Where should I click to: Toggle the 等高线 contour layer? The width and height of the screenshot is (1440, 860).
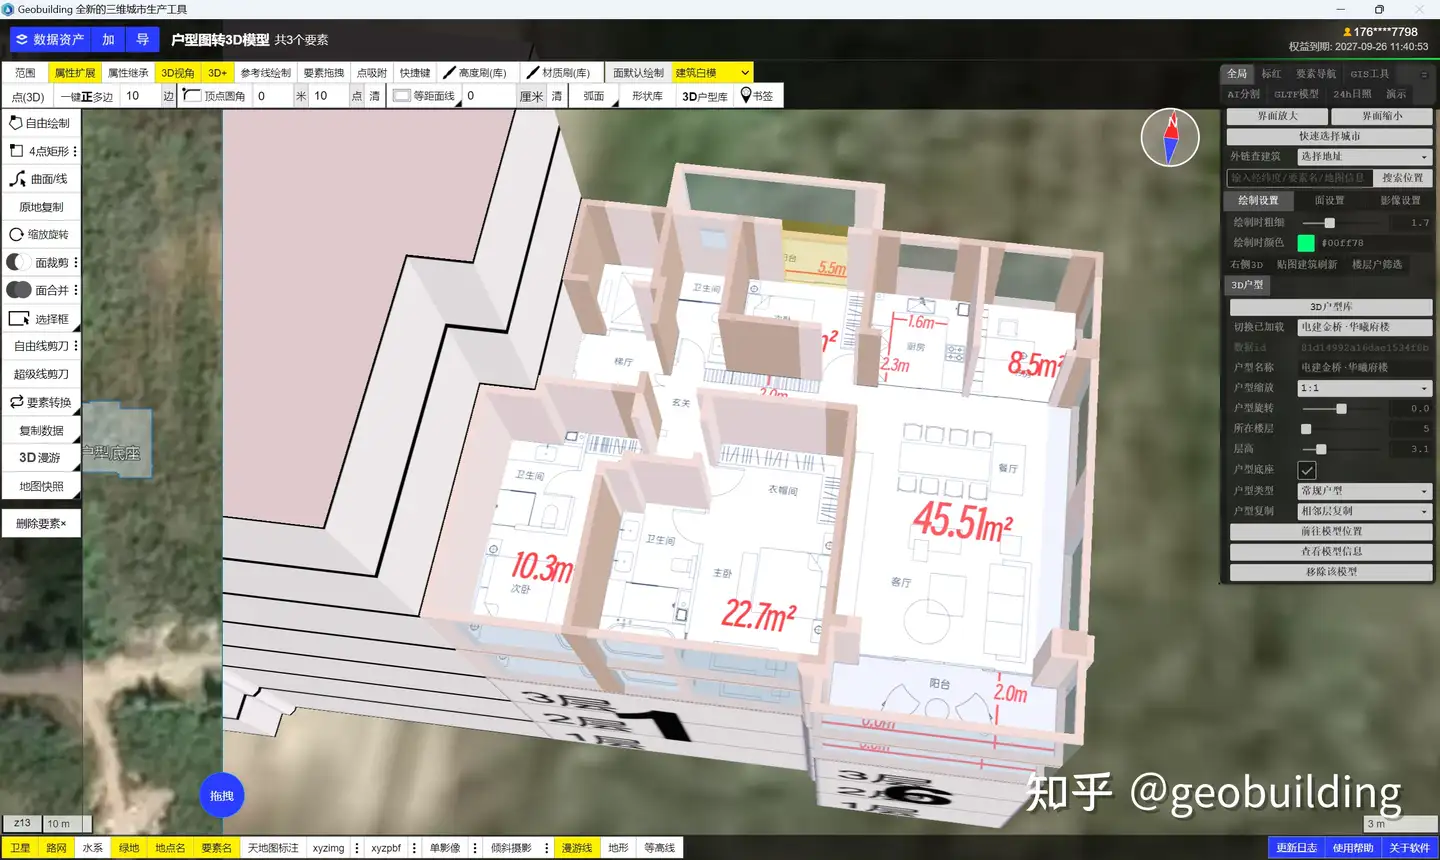(659, 848)
